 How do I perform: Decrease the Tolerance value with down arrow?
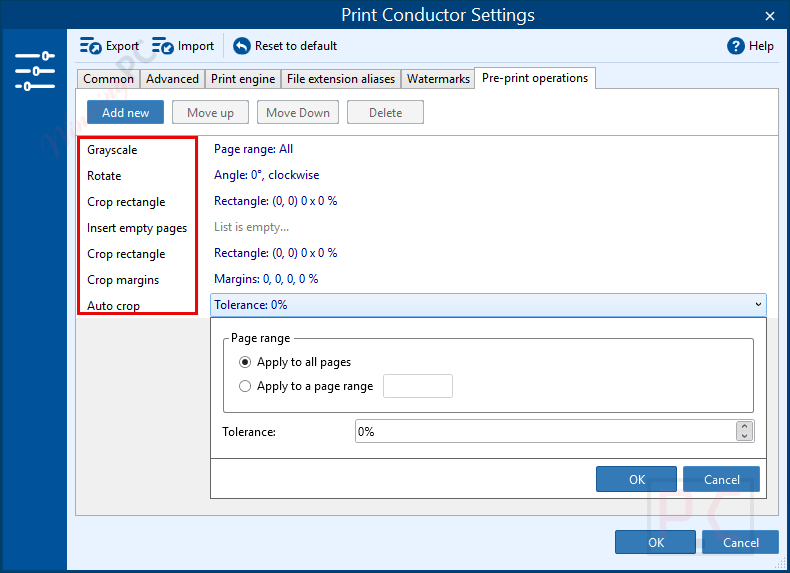744,436
